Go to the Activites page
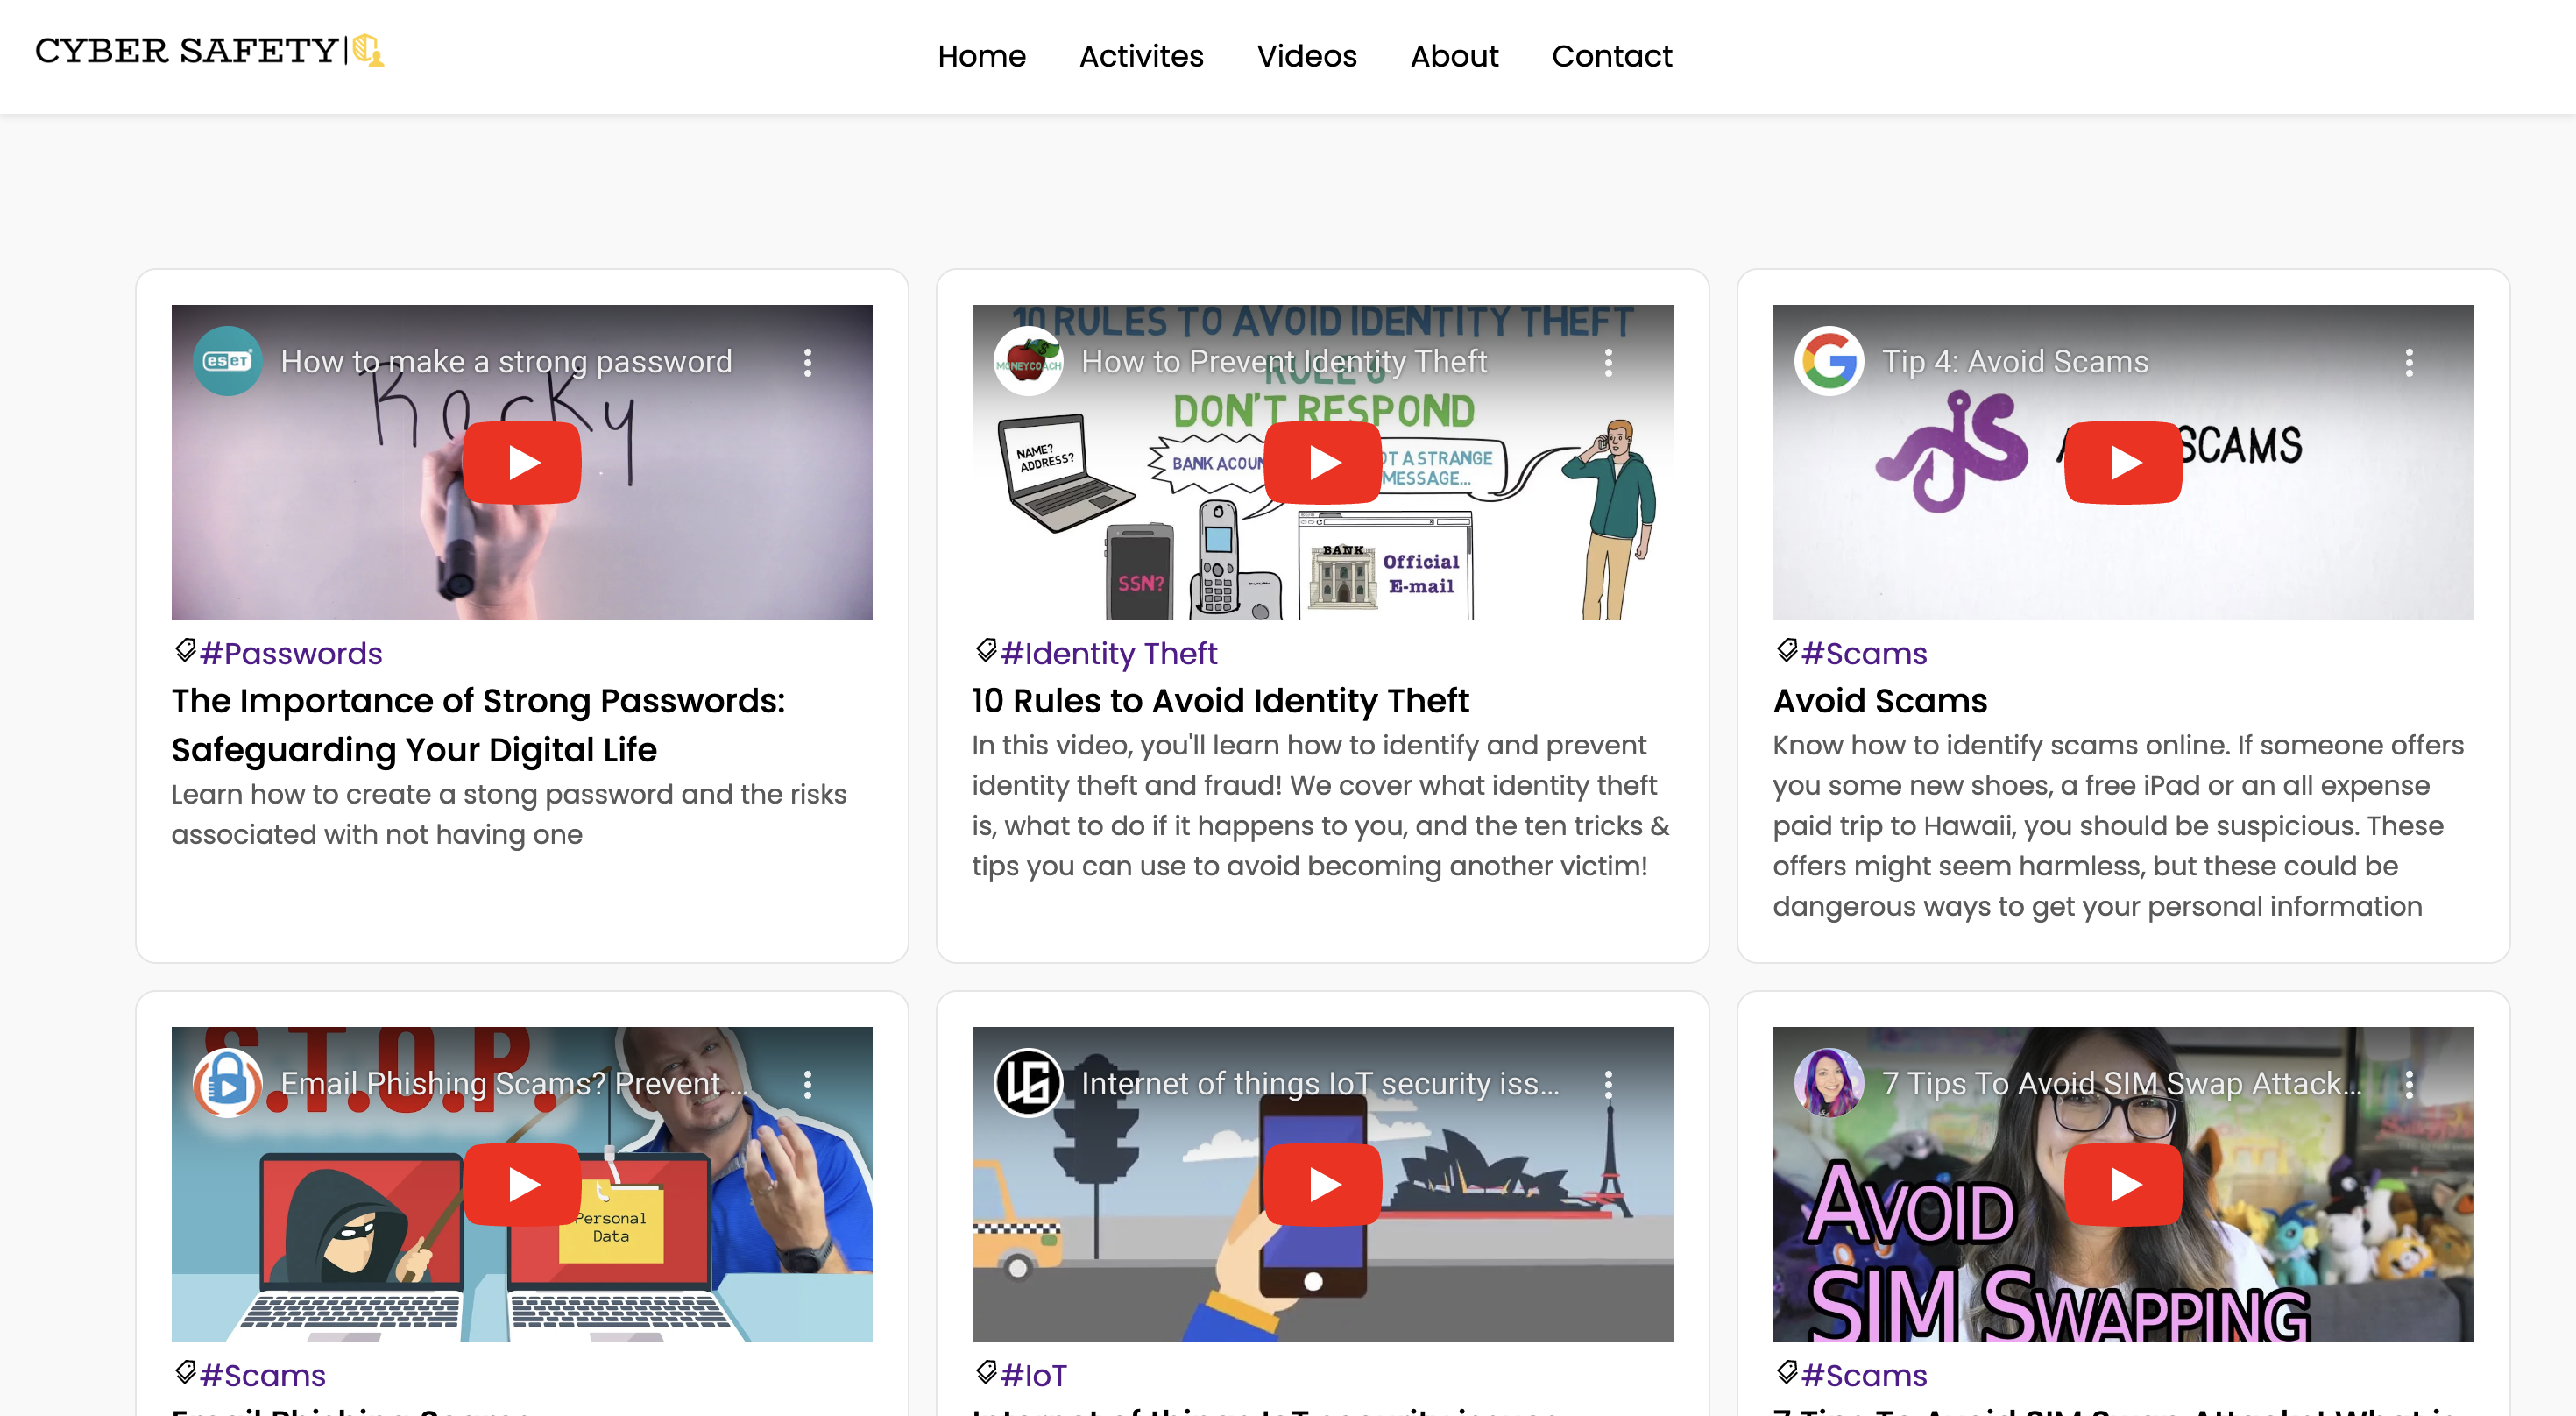This screenshot has height=1416, width=2576. point(1141,56)
